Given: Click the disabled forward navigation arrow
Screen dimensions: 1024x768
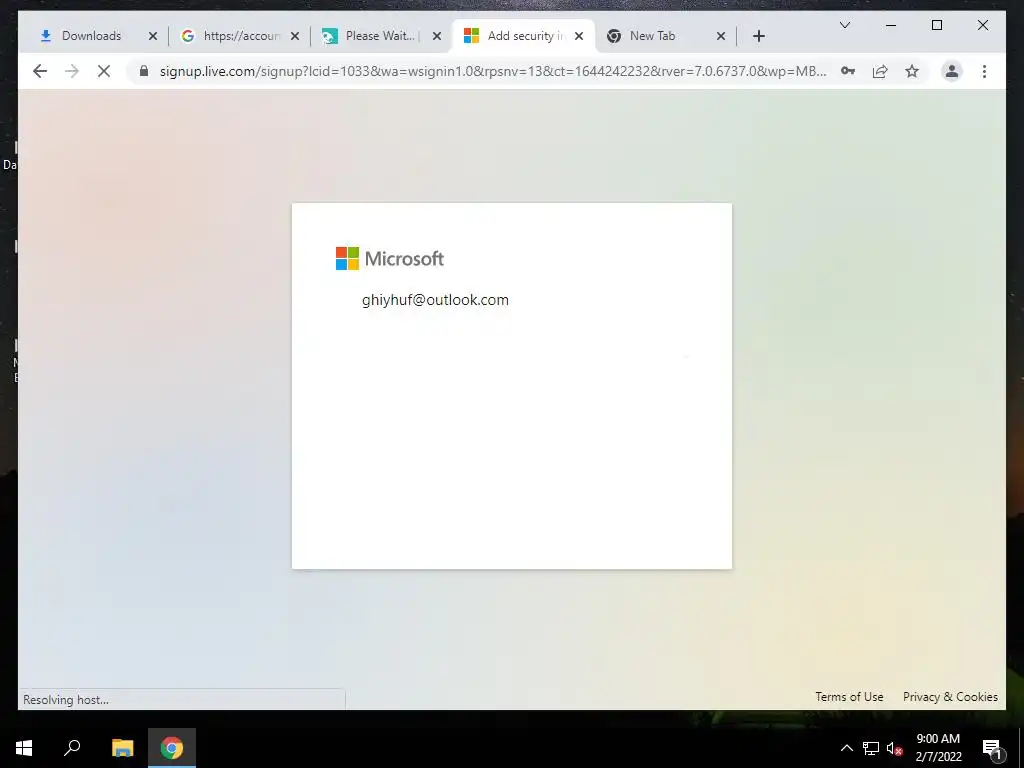Looking at the screenshot, I should pyautogui.click(x=72, y=71).
